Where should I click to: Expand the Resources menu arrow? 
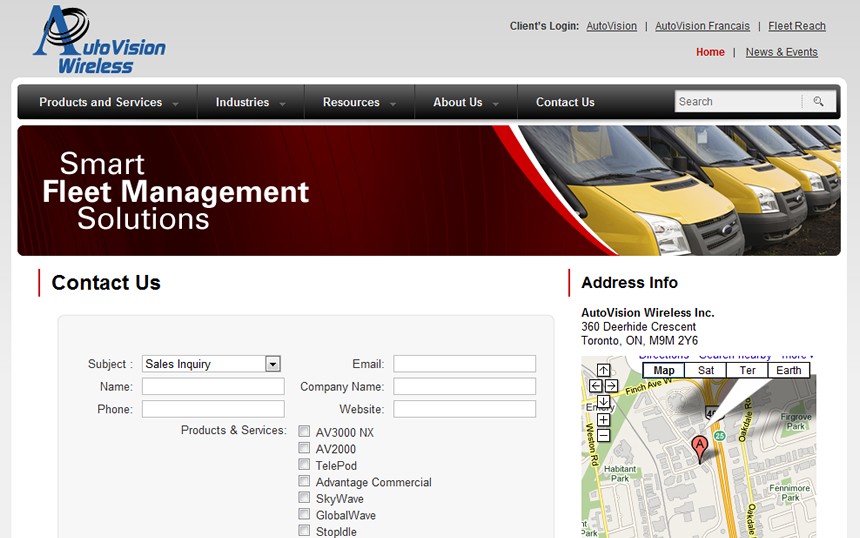pos(393,104)
